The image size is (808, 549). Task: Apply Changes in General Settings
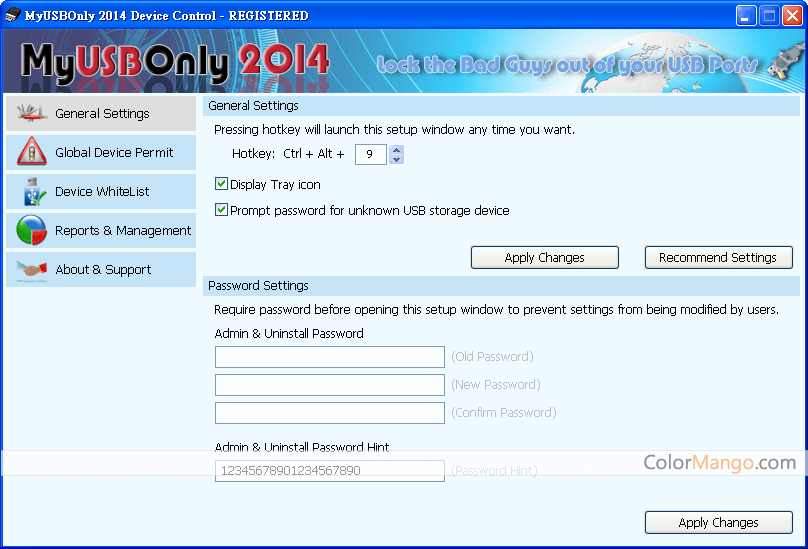click(545, 257)
